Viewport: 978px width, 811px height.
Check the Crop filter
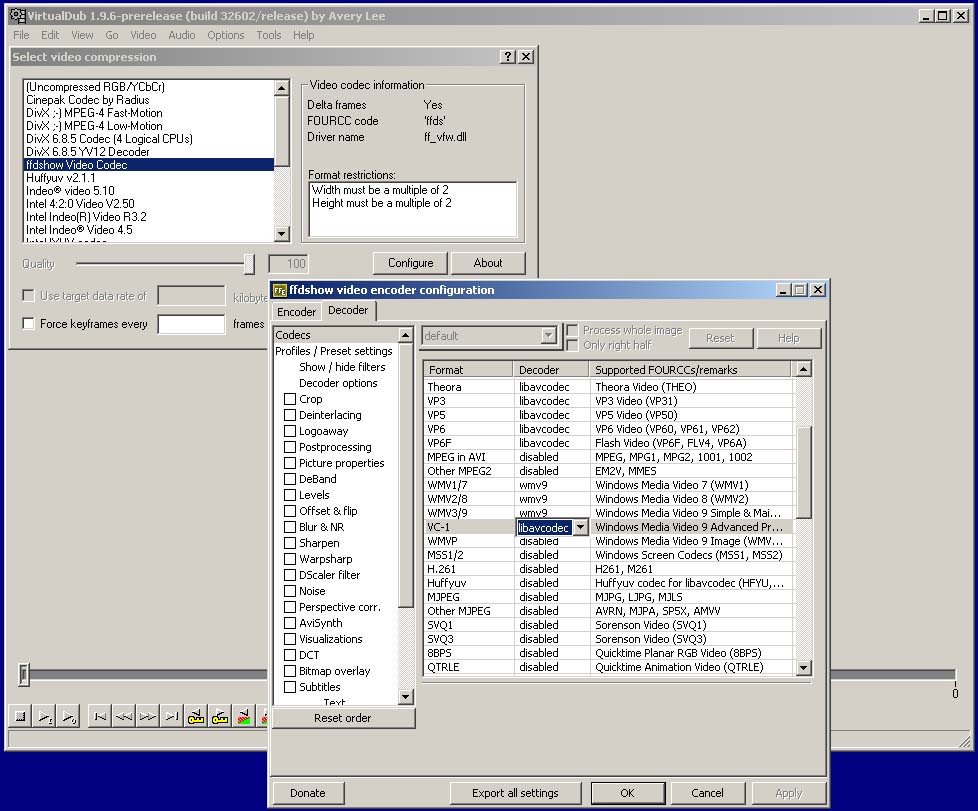click(x=290, y=399)
